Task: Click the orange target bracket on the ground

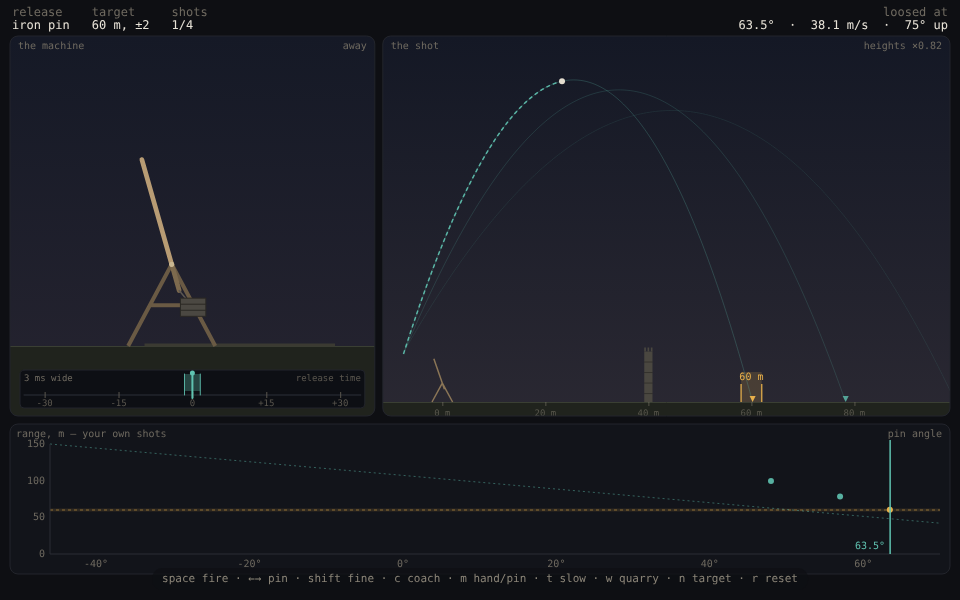Action: point(751,393)
